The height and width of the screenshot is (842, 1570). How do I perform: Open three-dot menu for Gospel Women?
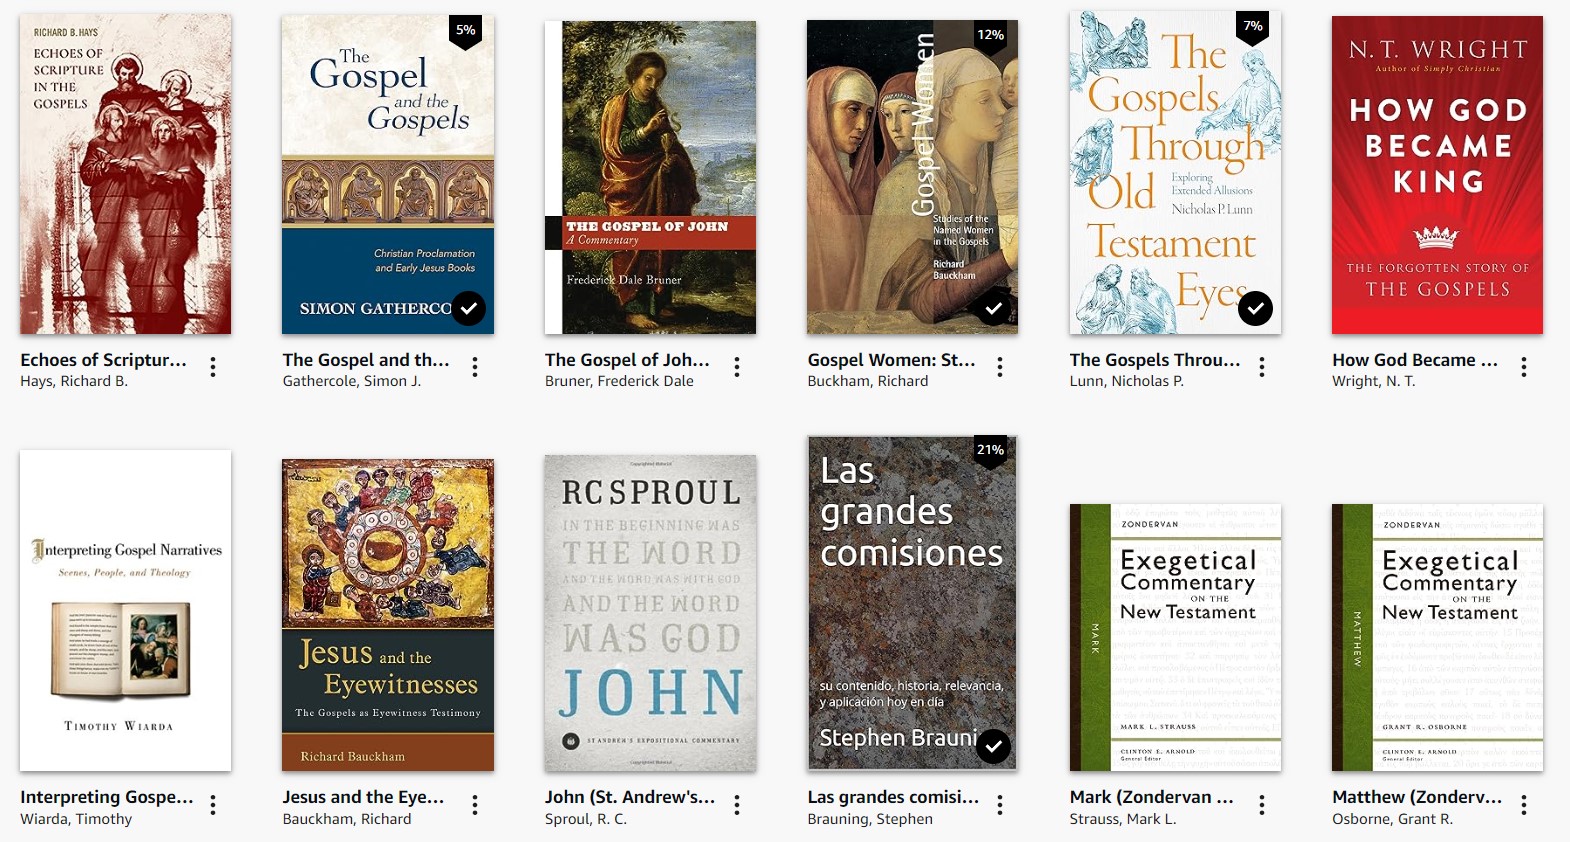tap(1000, 367)
